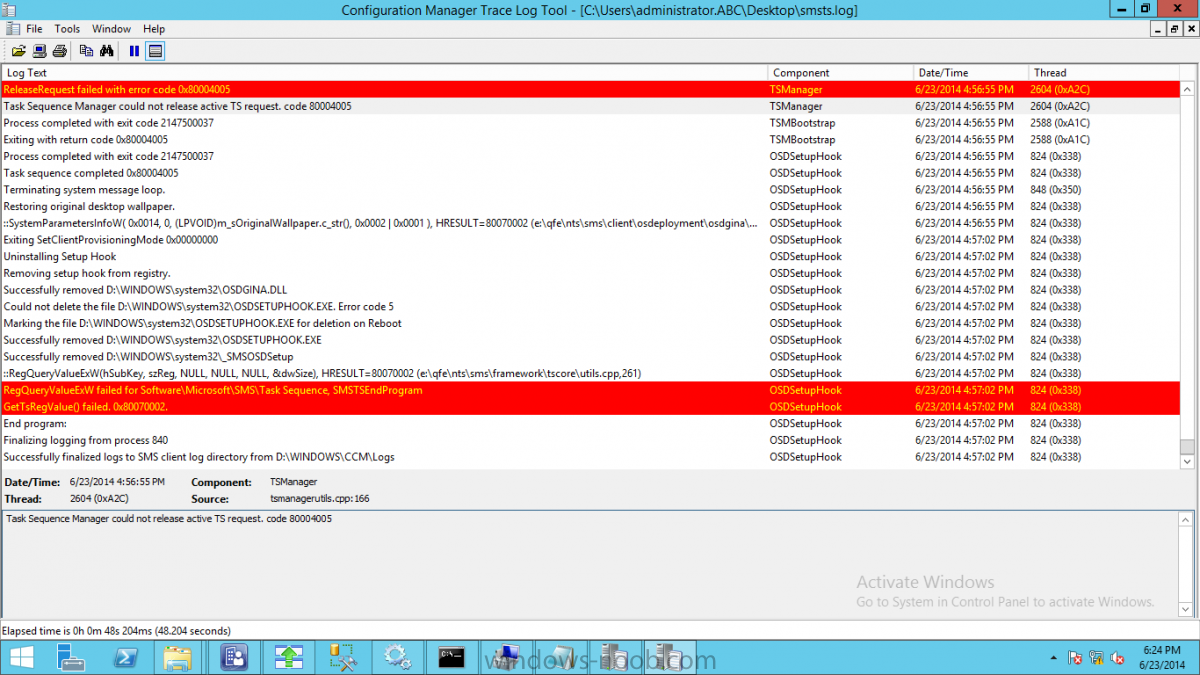
Task: Click the Action Center flag tray icon
Action: [1075, 658]
